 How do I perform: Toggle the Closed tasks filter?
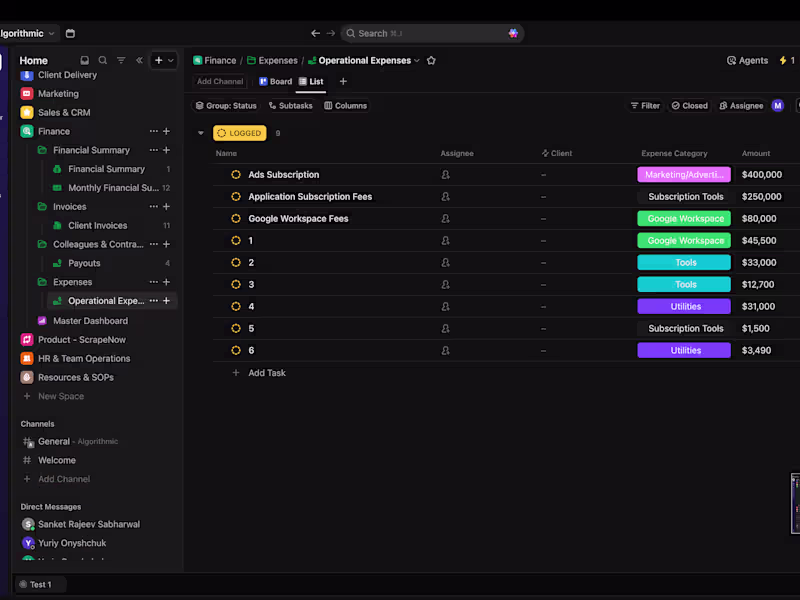tap(689, 106)
